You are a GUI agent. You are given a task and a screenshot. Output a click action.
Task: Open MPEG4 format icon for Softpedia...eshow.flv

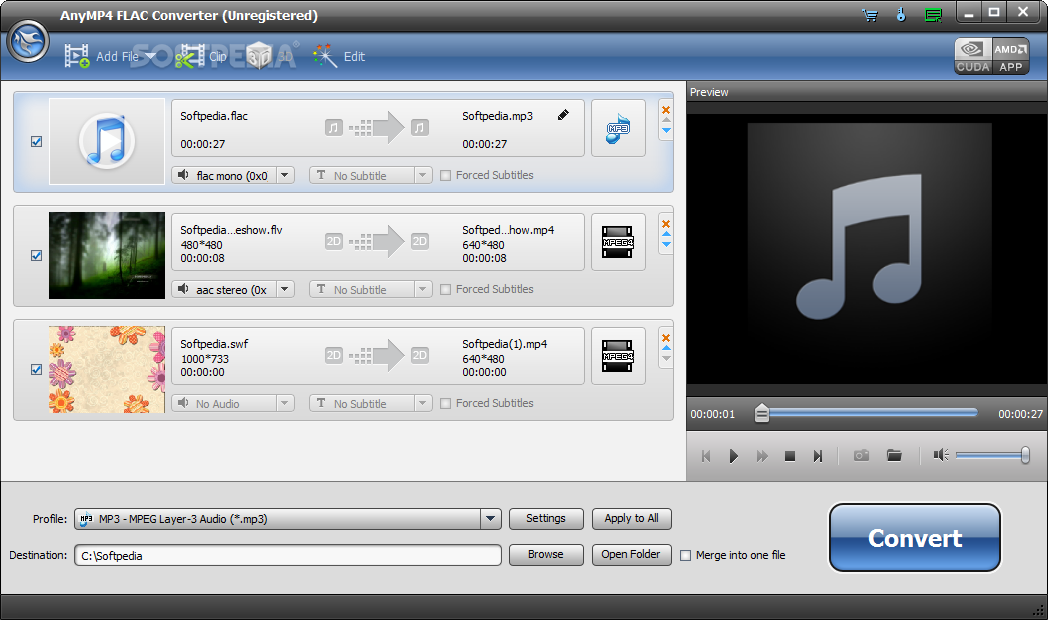[x=618, y=242]
